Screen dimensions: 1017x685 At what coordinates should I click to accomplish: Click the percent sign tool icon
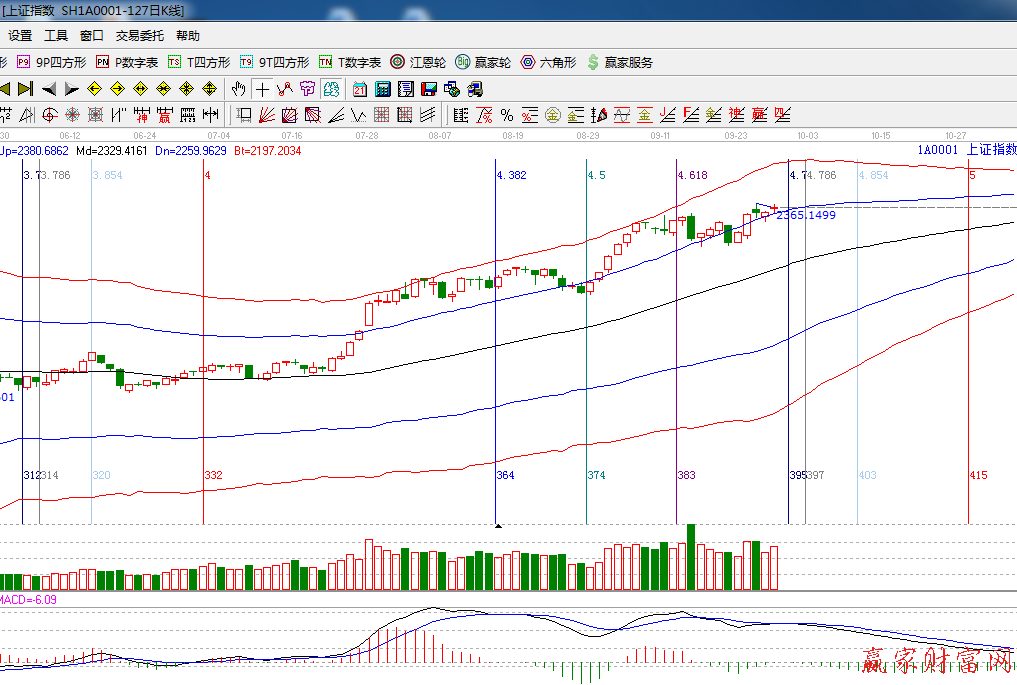(x=507, y=114)
